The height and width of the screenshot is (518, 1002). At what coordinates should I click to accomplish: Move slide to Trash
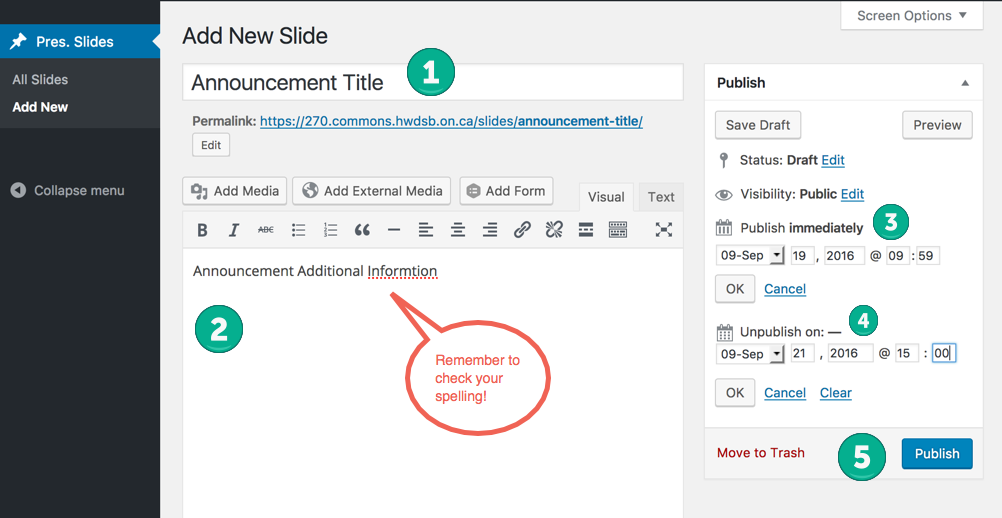[x=760, y=453]
